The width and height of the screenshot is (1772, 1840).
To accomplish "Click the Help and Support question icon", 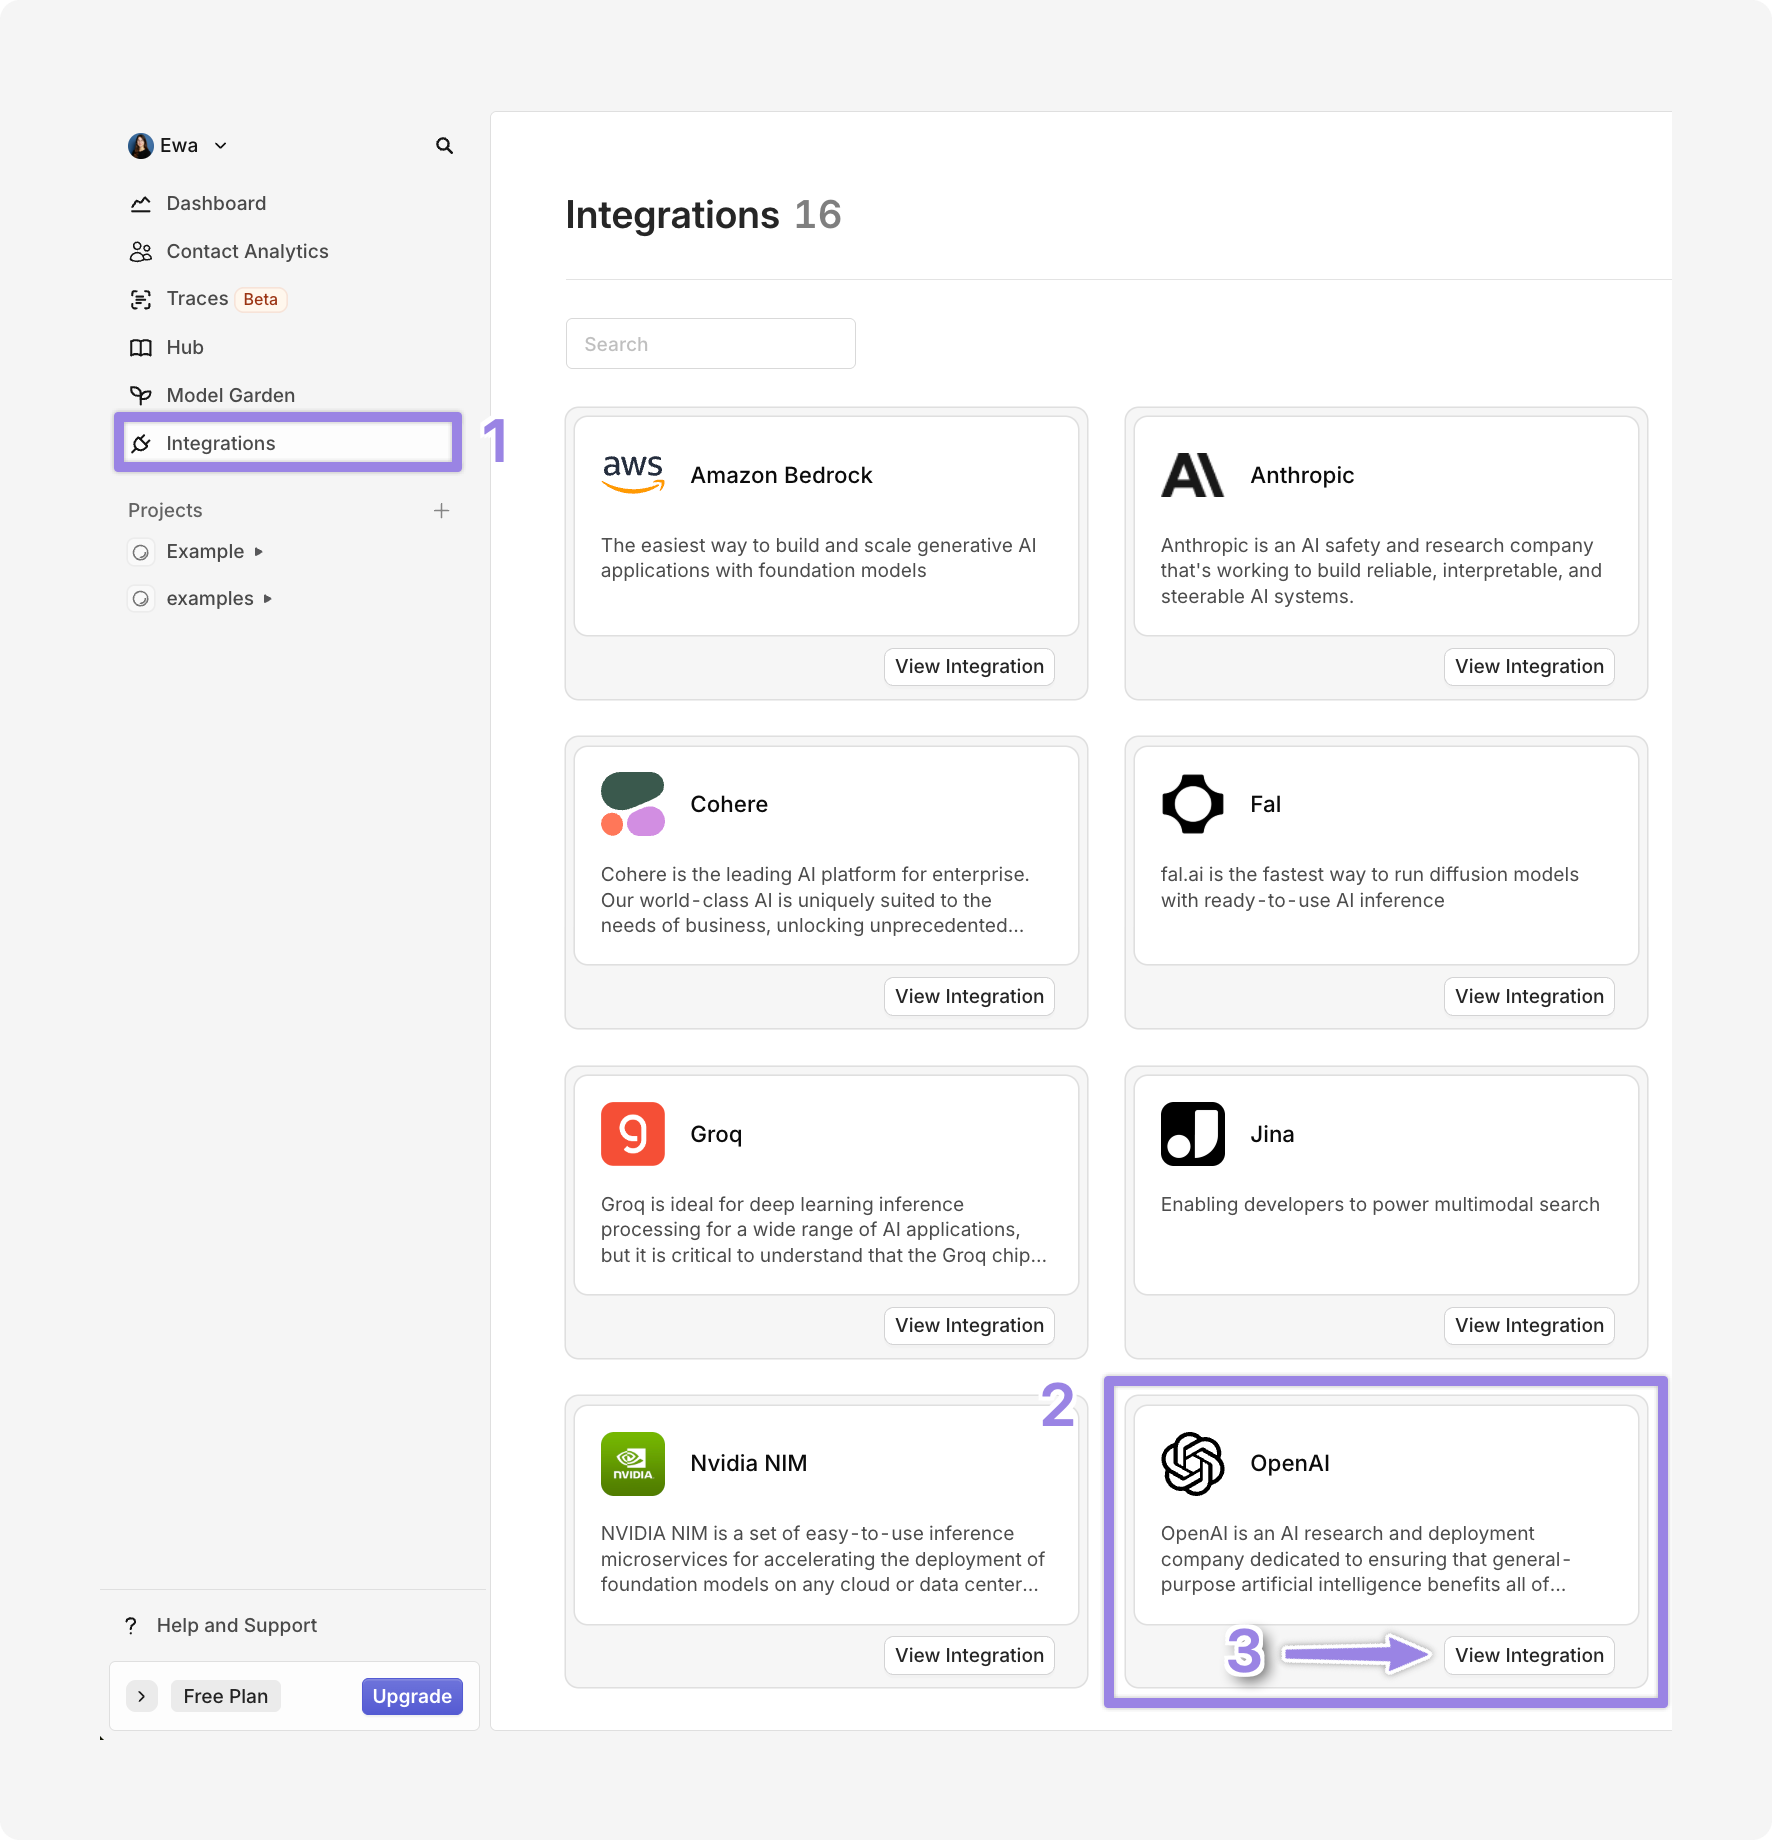I will tap(131, 1626).
